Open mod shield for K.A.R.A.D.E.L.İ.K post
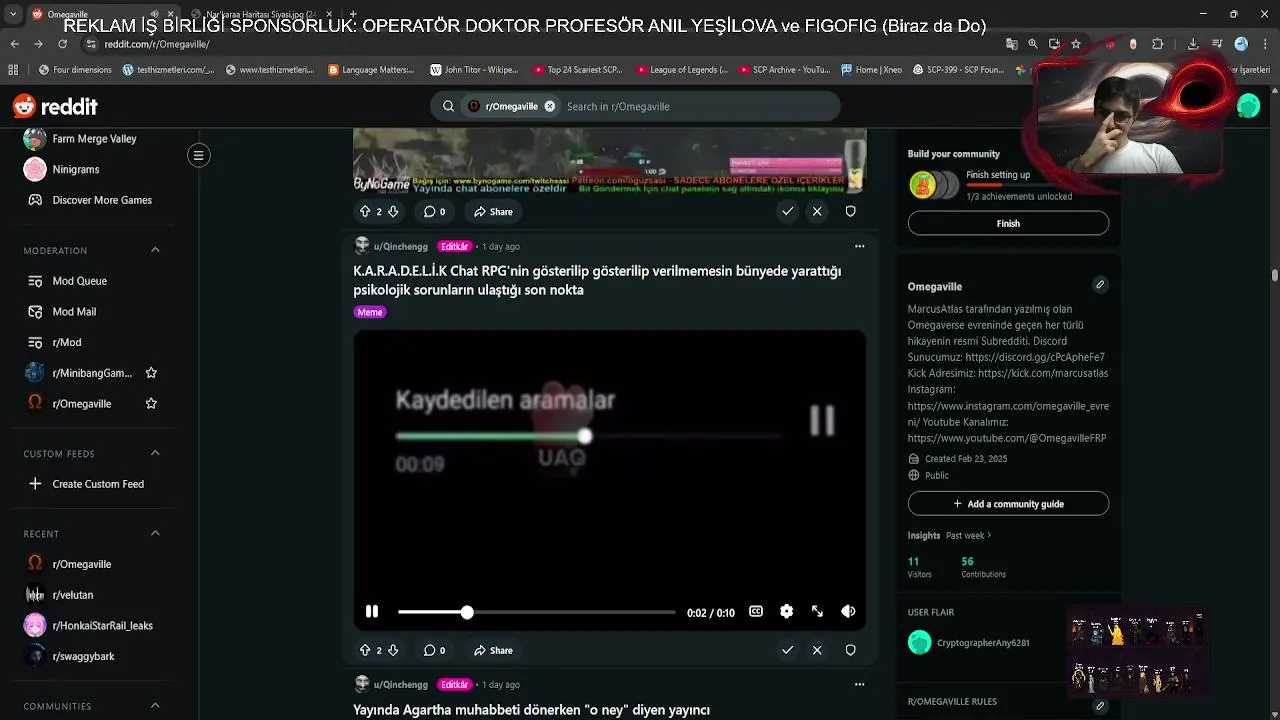The image size is (1280, 720). pos(850,650)
